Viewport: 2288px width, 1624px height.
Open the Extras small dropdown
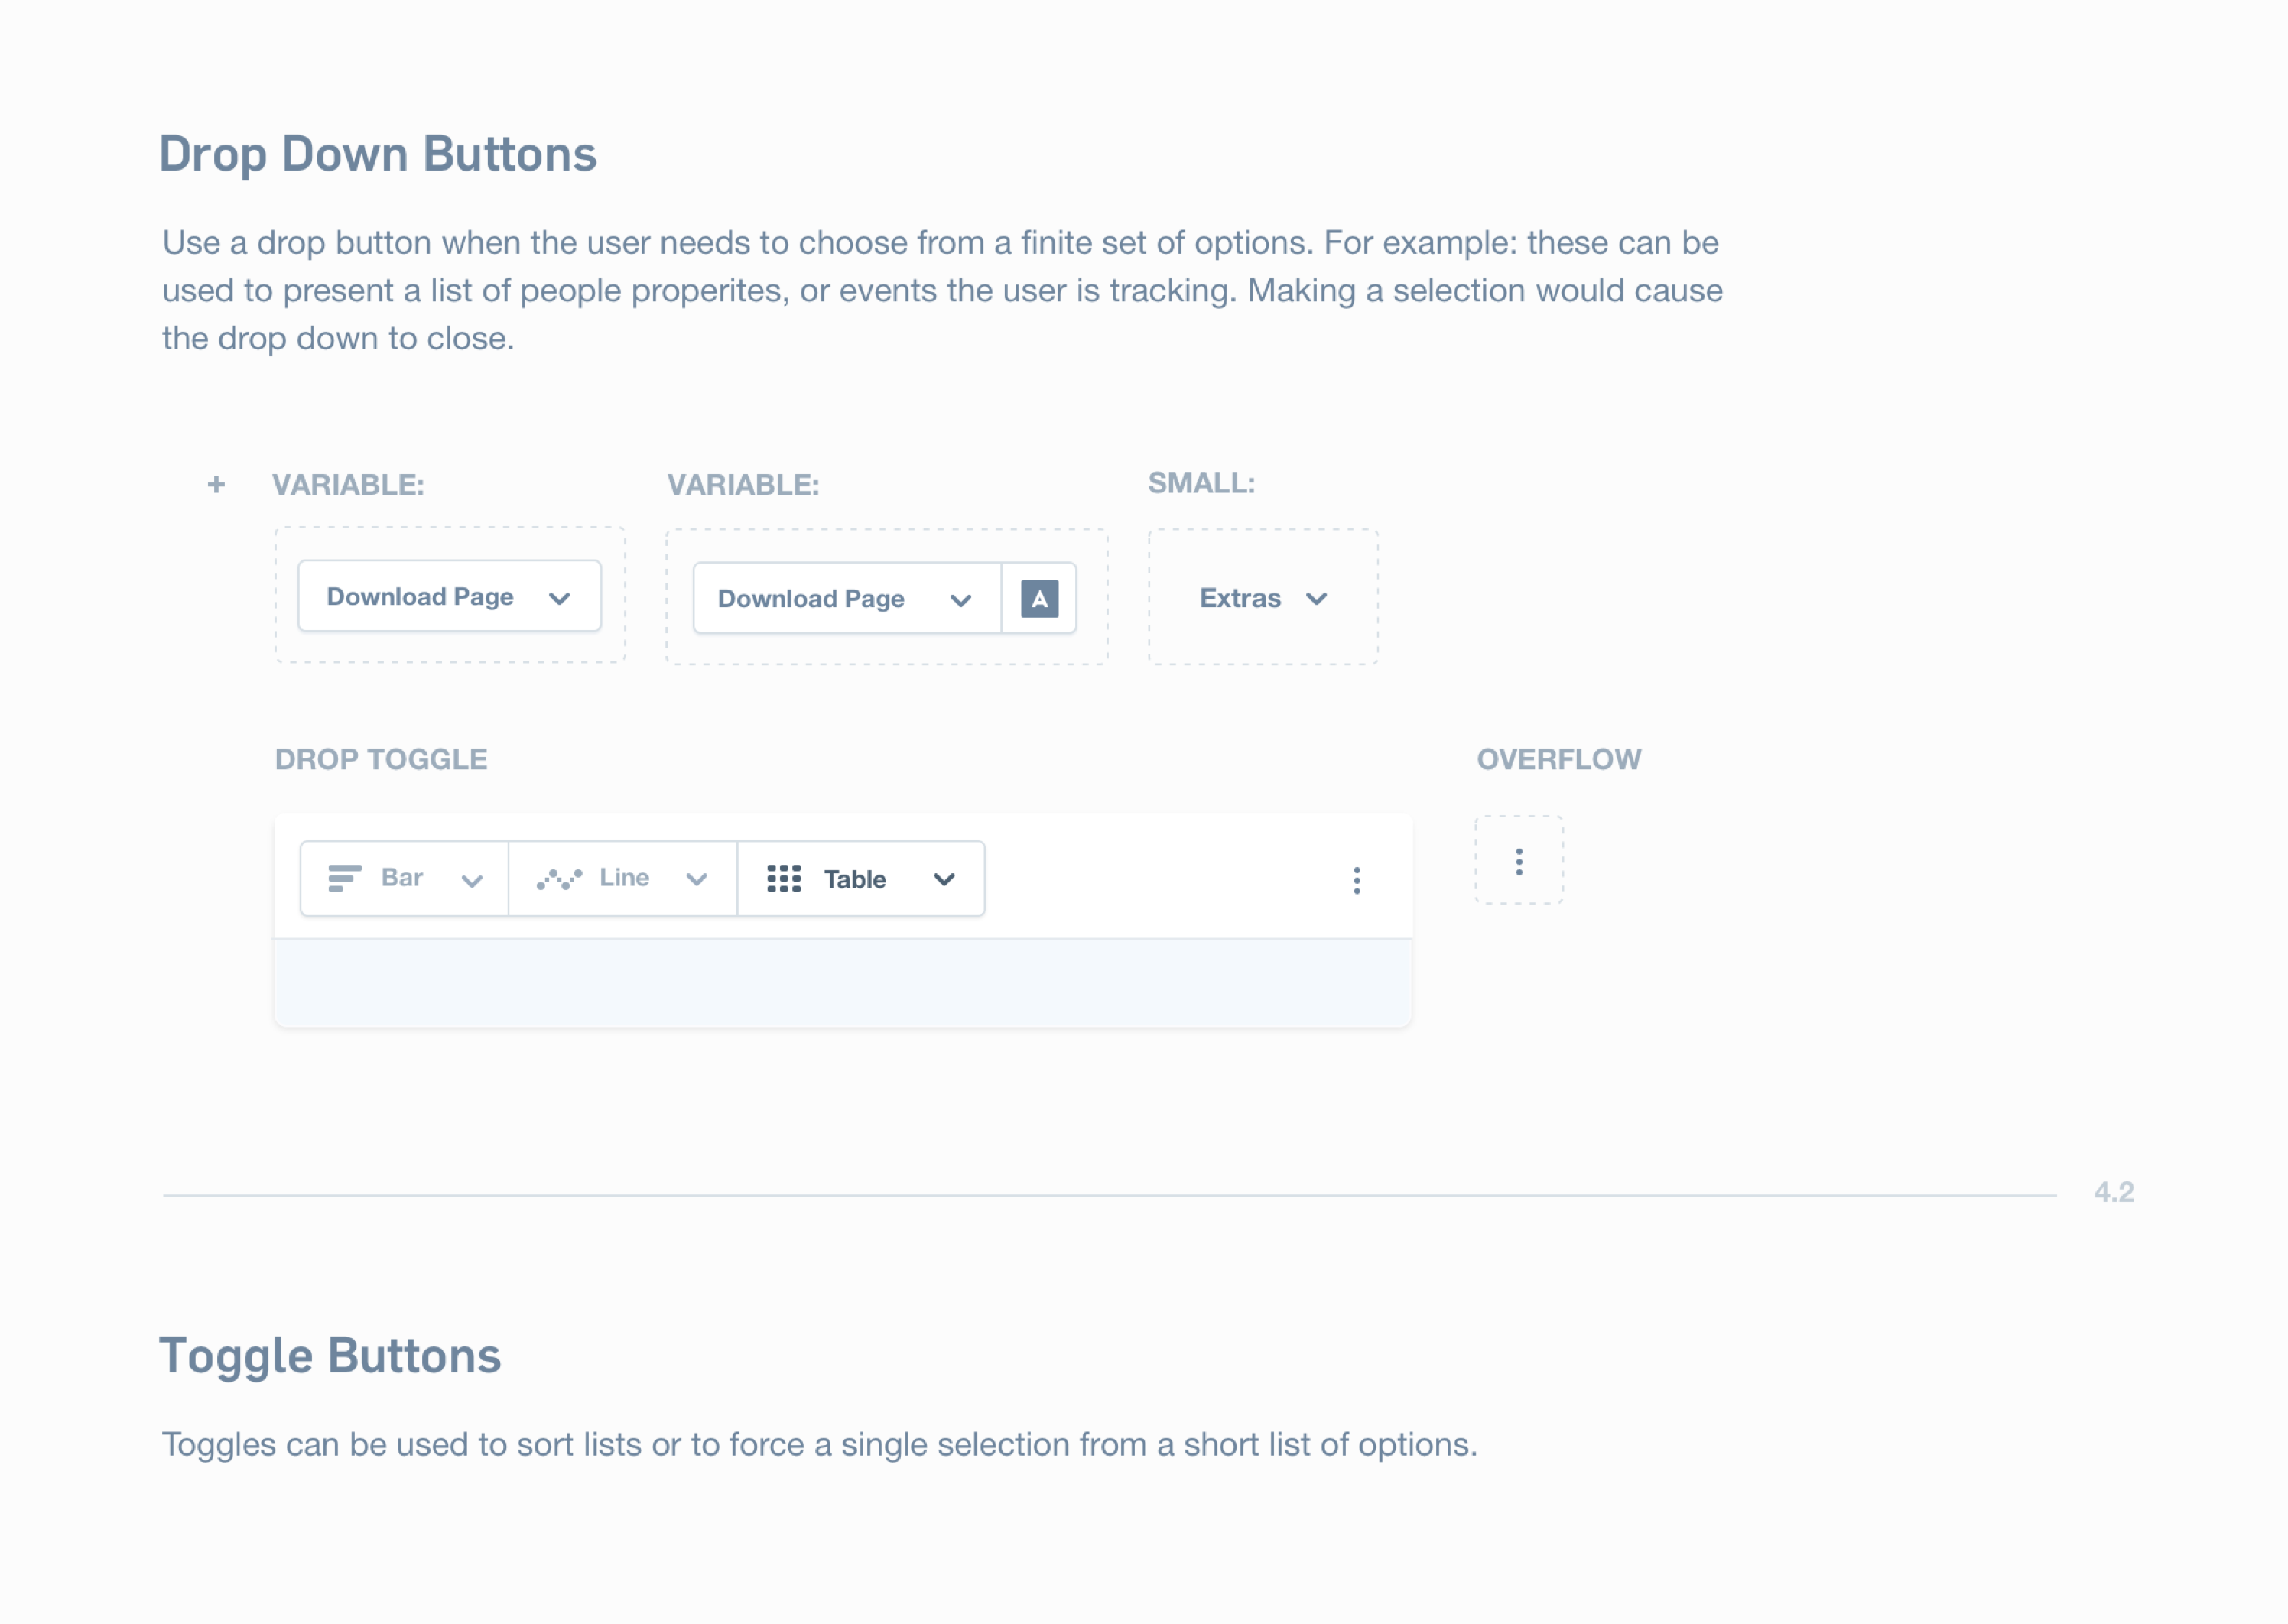click(x=1263, y=599)
